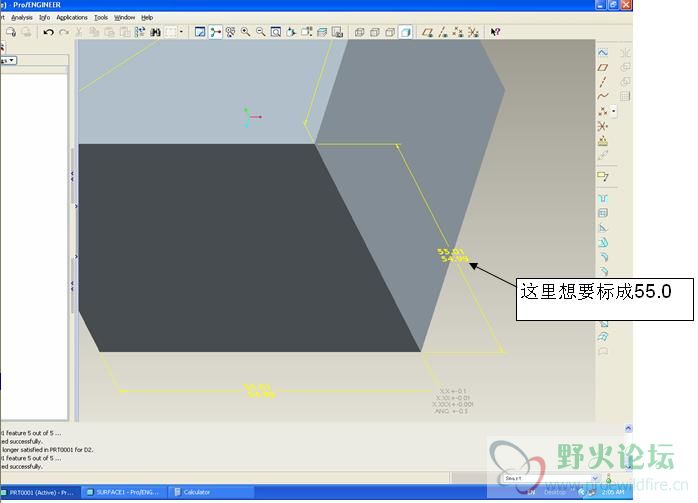Click the Redo arrow icon

click(64, 32)
